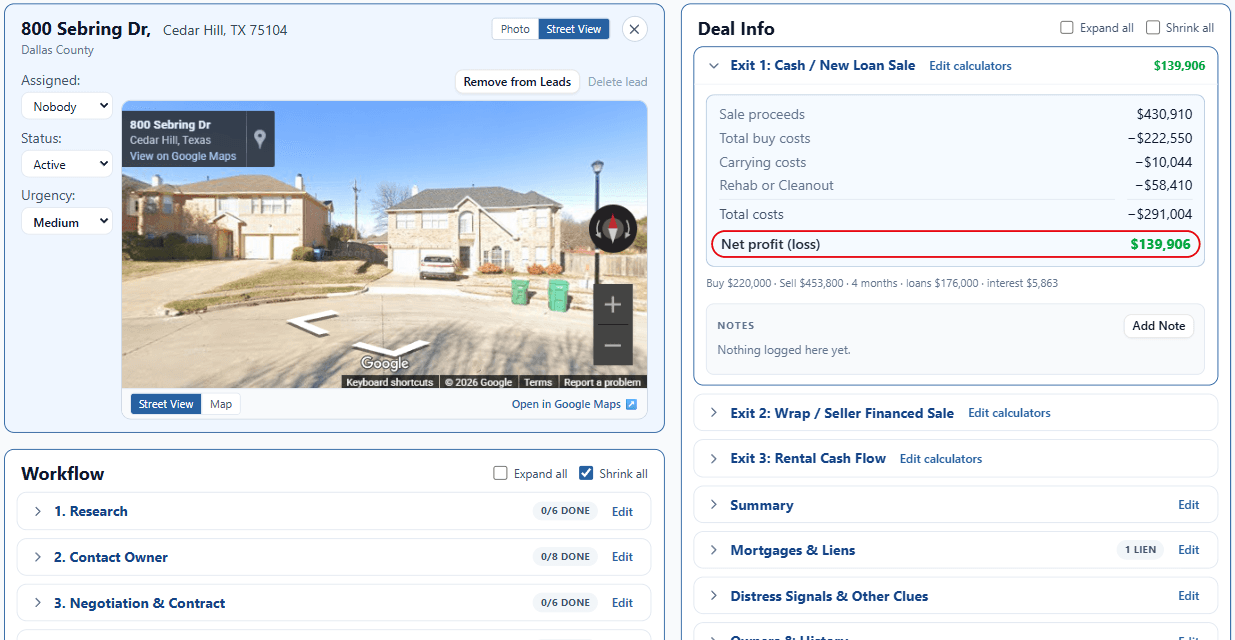This screenshot has width=1235, height=640.
Task: Check Shrink all in Deal Info
Action: tap(1153, 28)
